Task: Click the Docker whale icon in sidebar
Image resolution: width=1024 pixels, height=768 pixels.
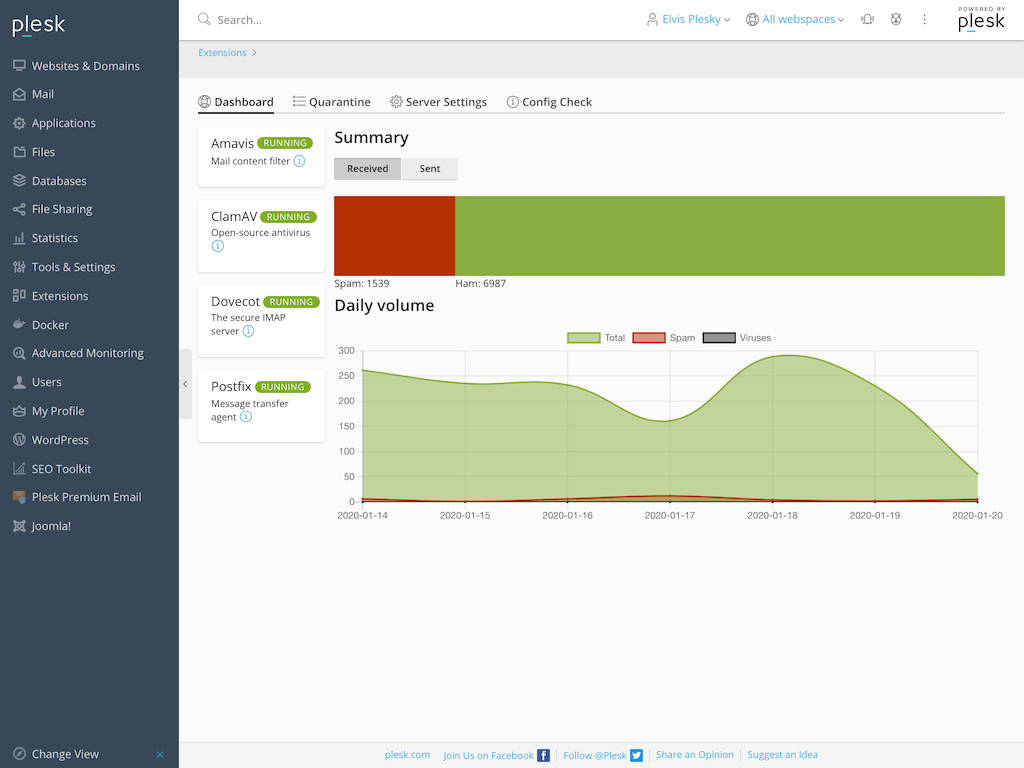Action: coord(19,325)
